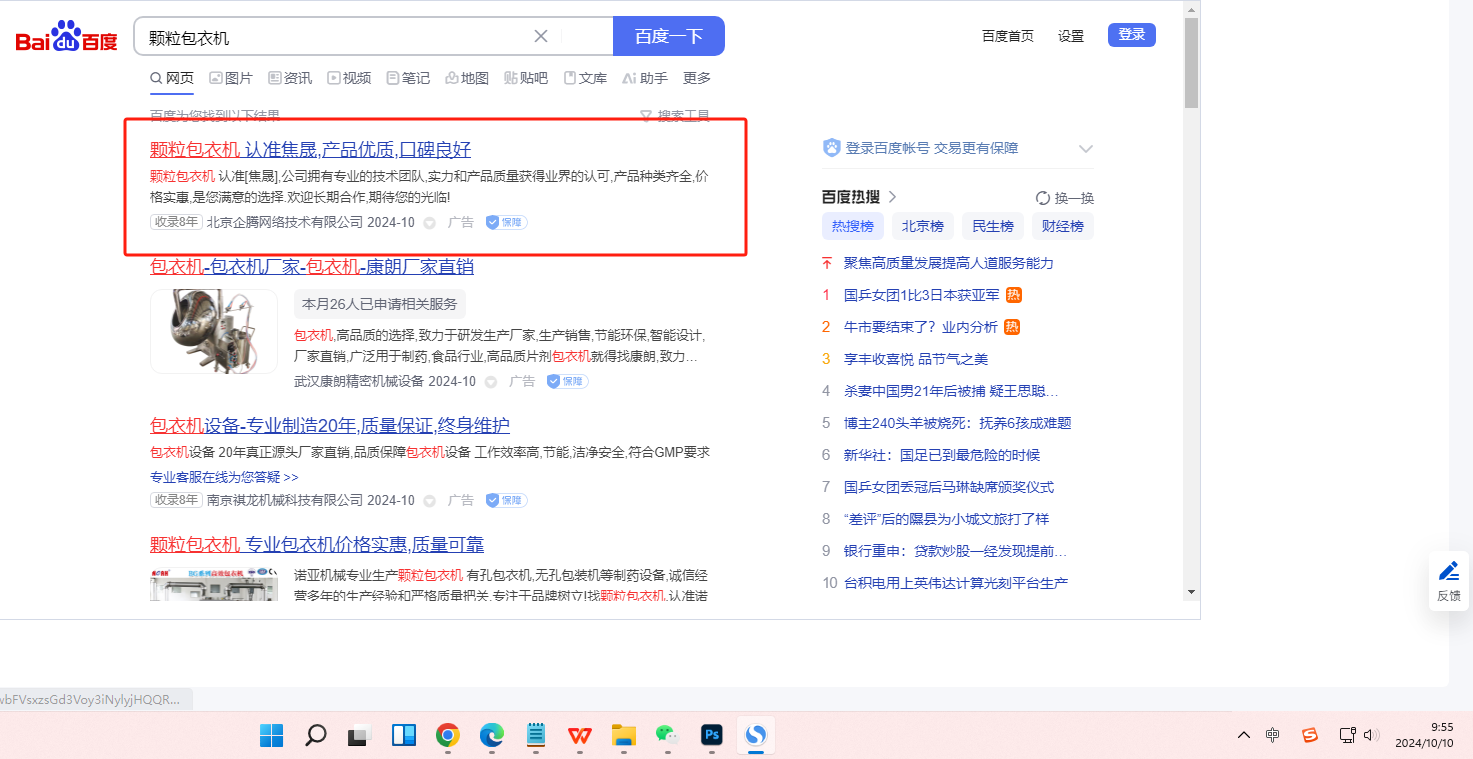Clear the search box with the X icon
This screenshot has width=1473, height=759.
pyautogui.click(x=541, y=37)
